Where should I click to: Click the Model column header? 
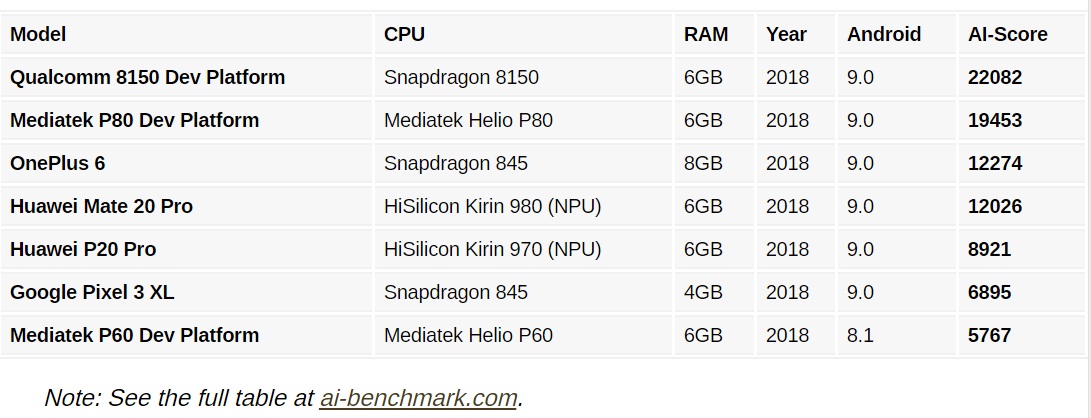click(38, 34)
